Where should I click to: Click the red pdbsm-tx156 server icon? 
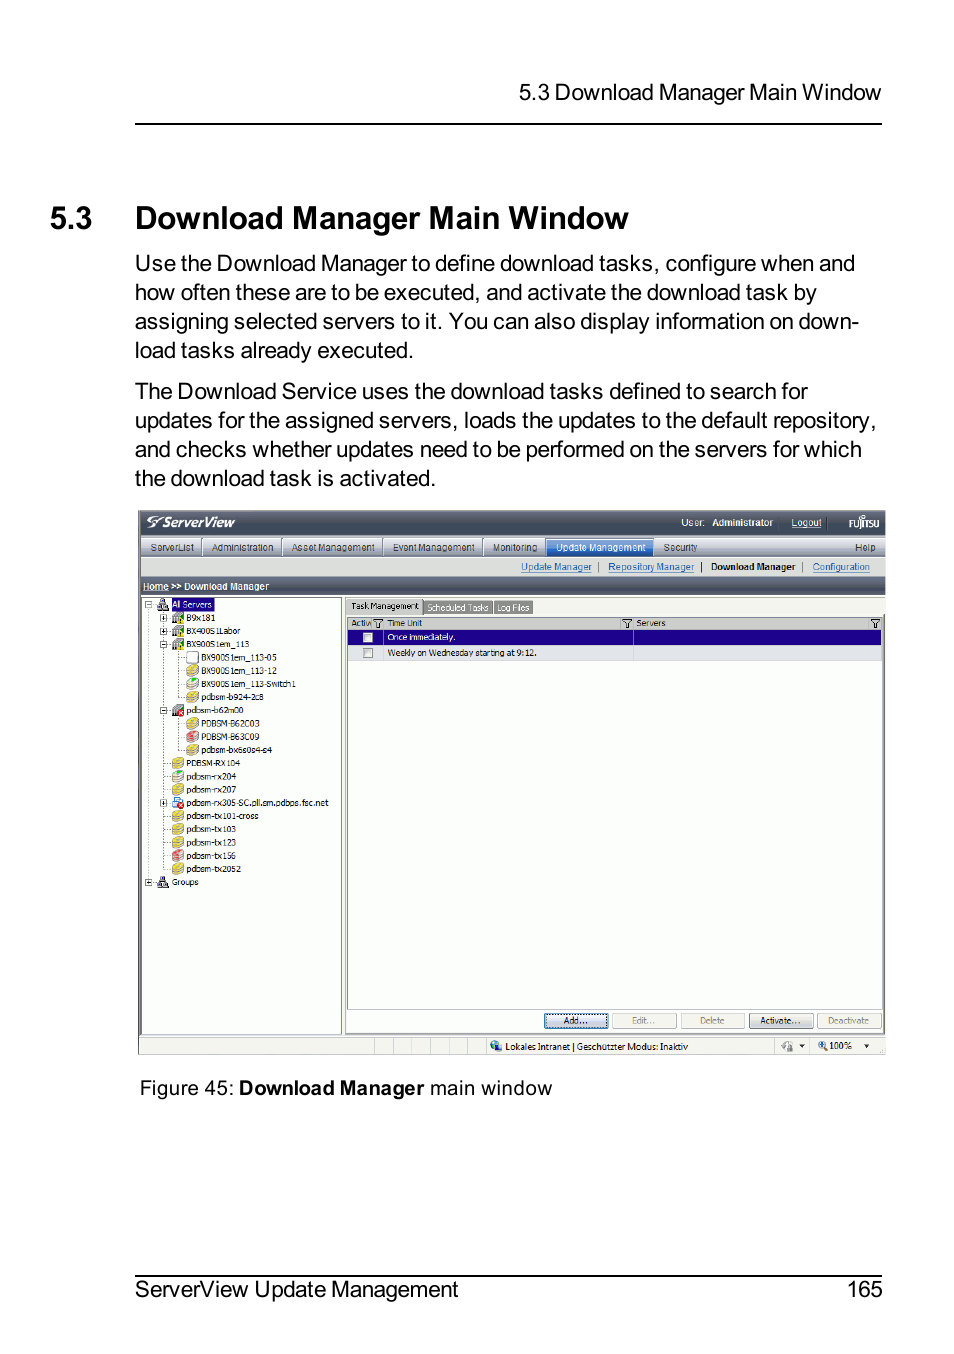point(178,856)
